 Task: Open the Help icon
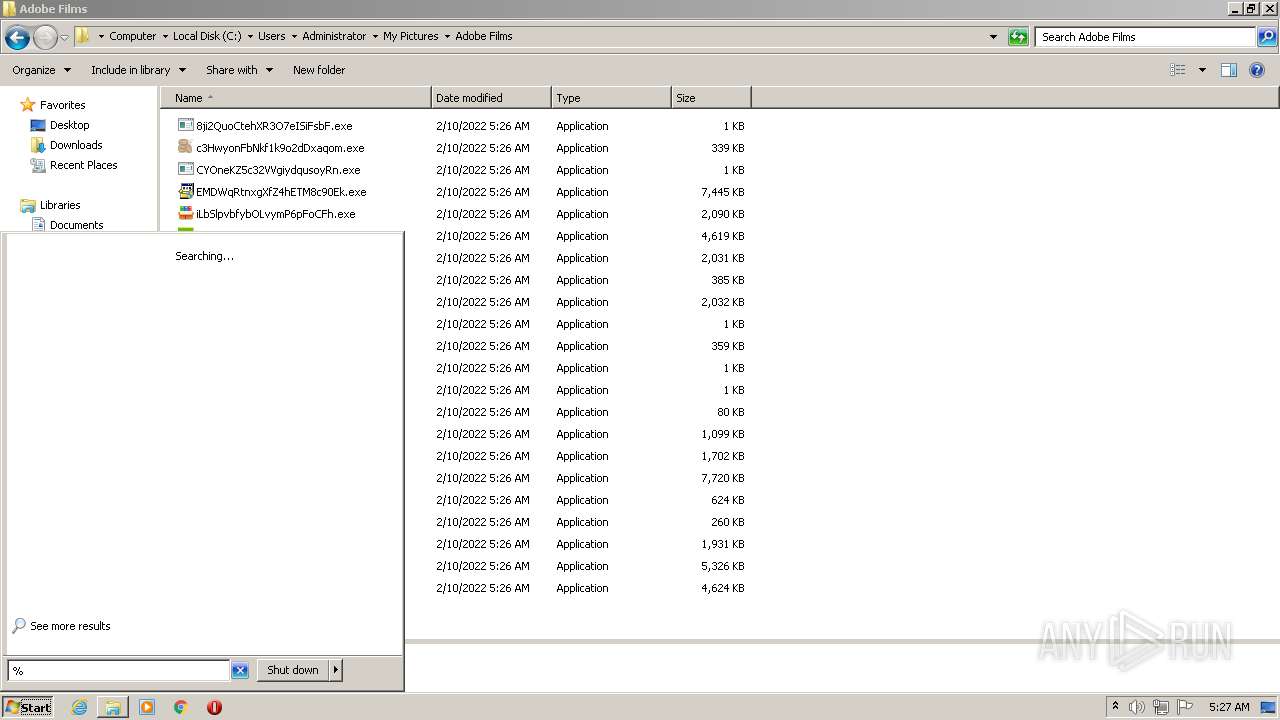tap(1257, 70)
